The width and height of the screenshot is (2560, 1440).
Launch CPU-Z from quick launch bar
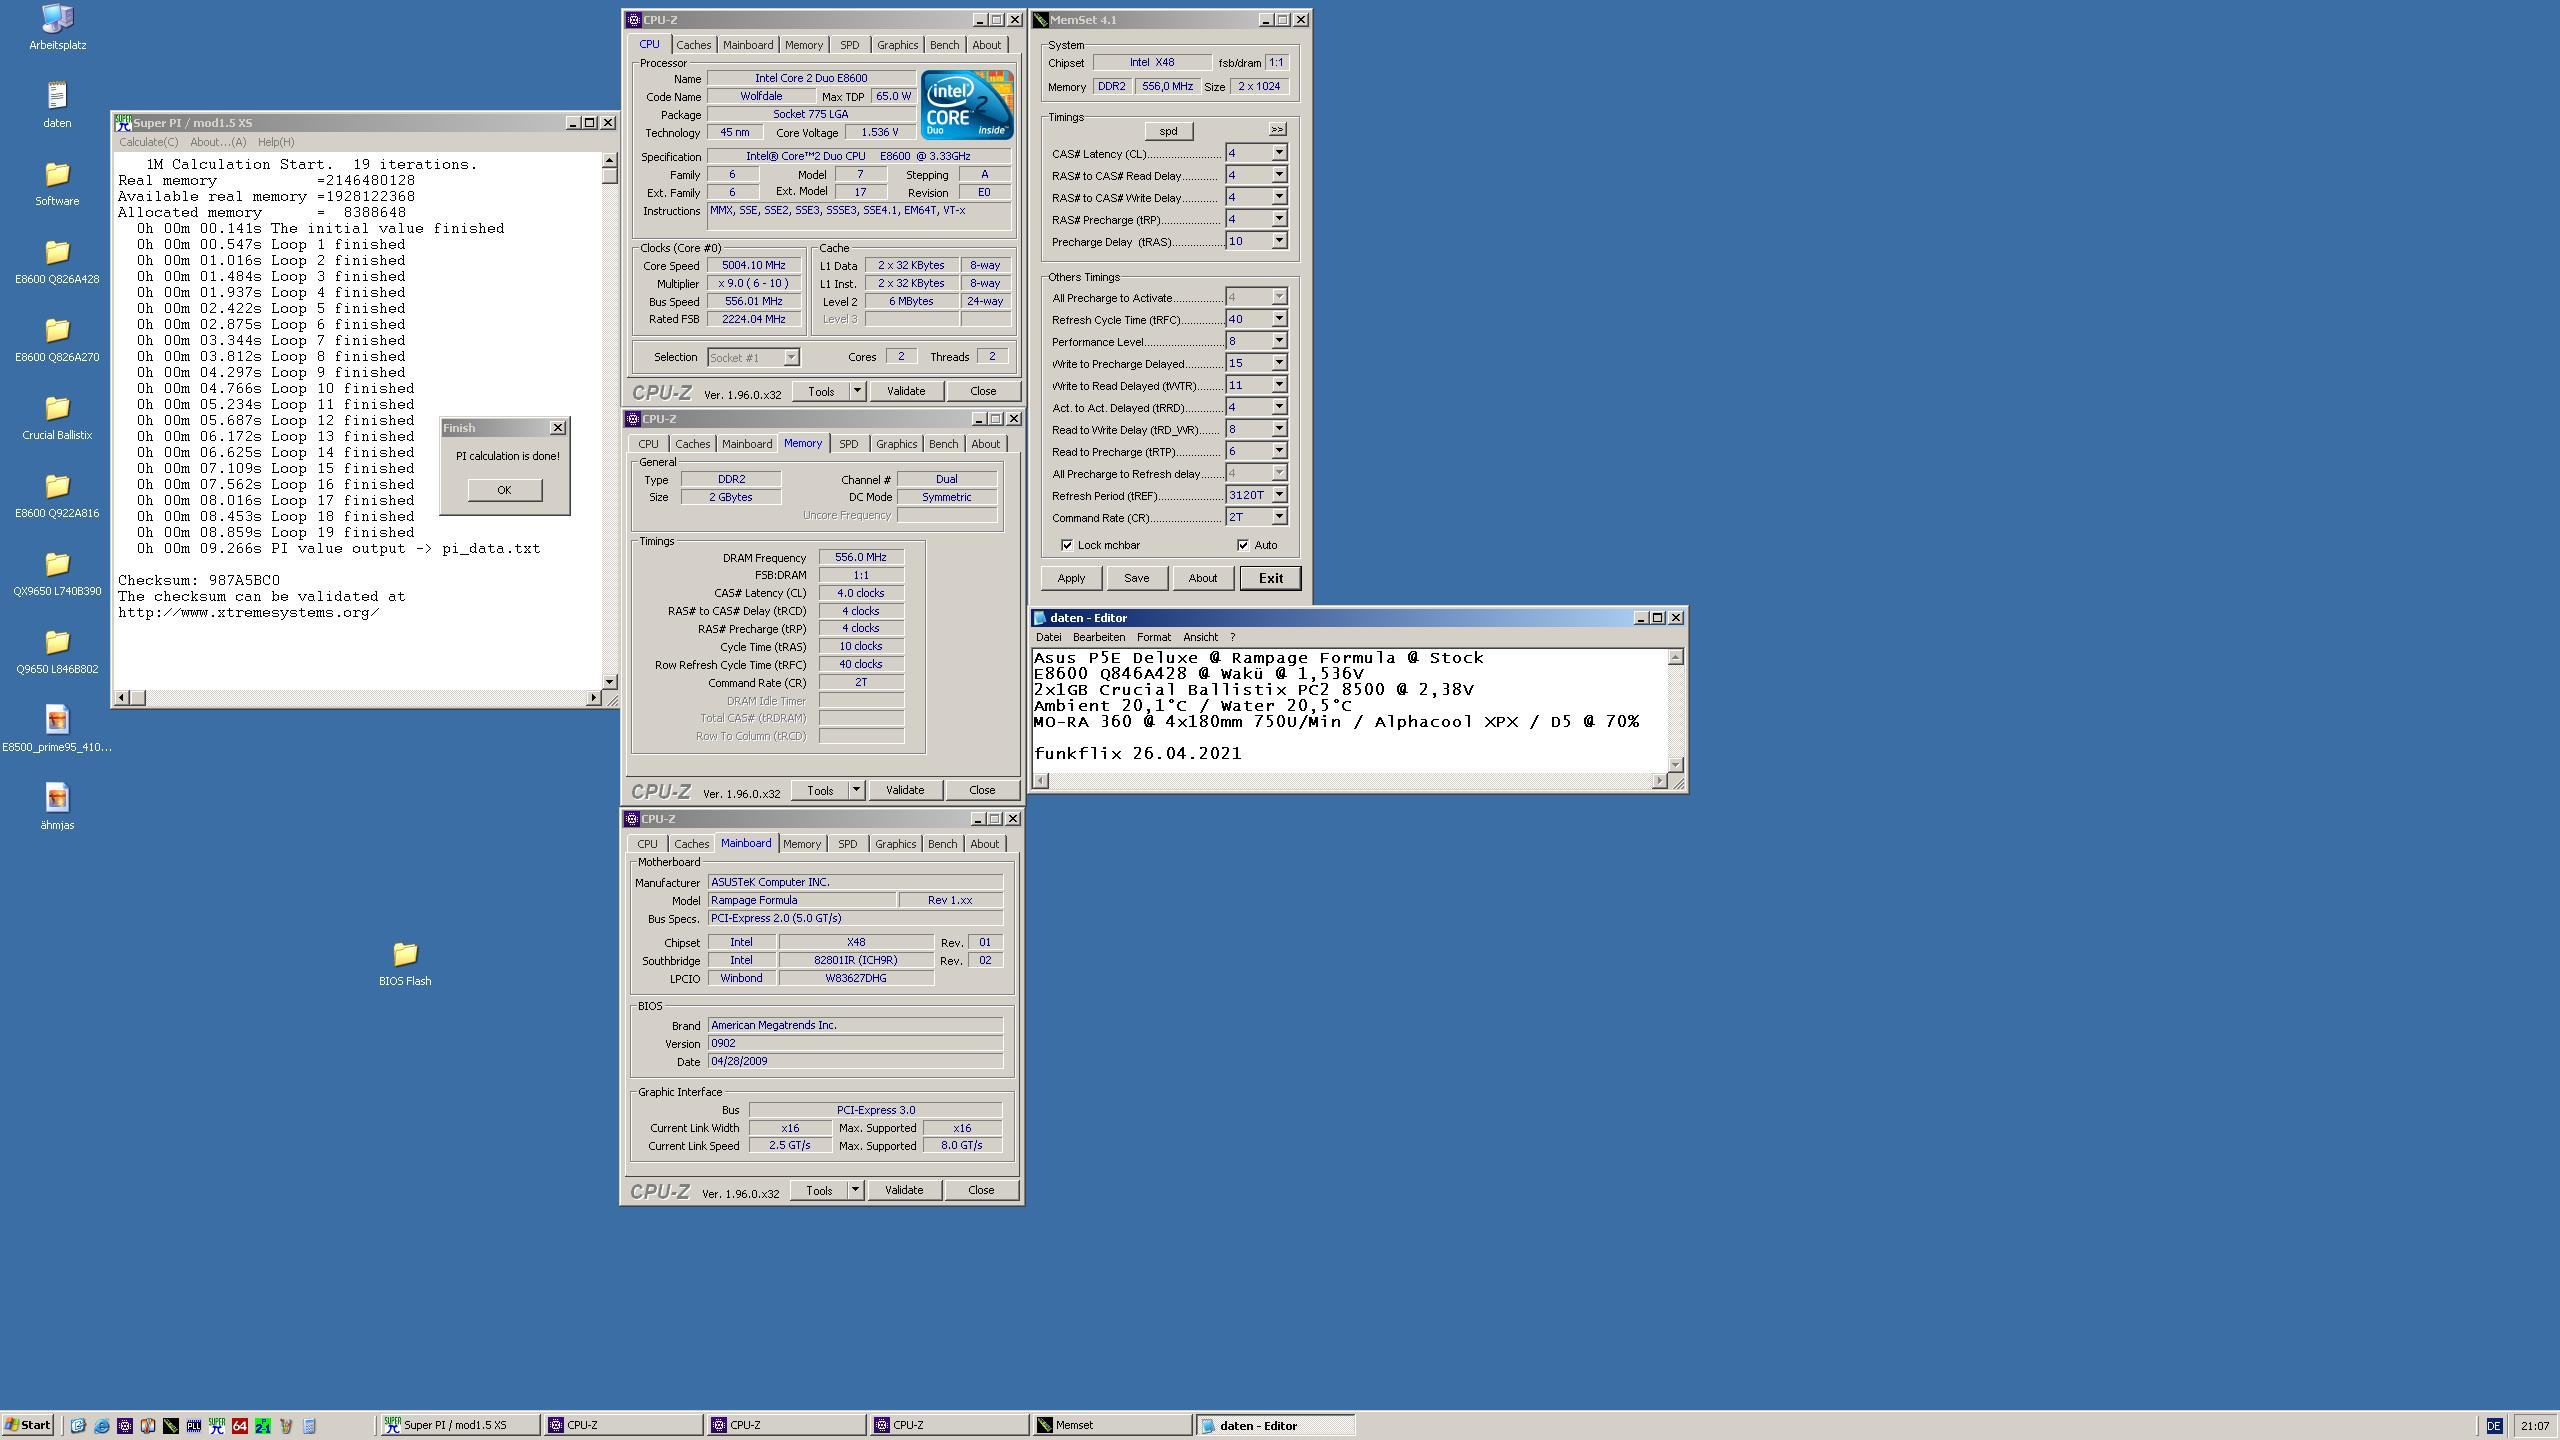(124, 1426)
